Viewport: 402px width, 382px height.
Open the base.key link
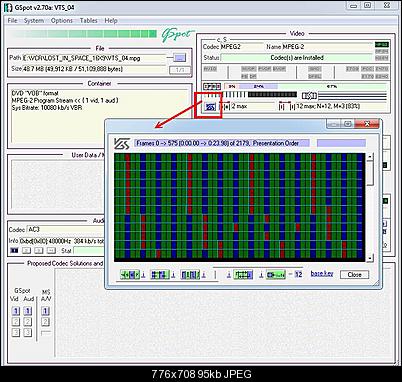(x=322, y=274)
